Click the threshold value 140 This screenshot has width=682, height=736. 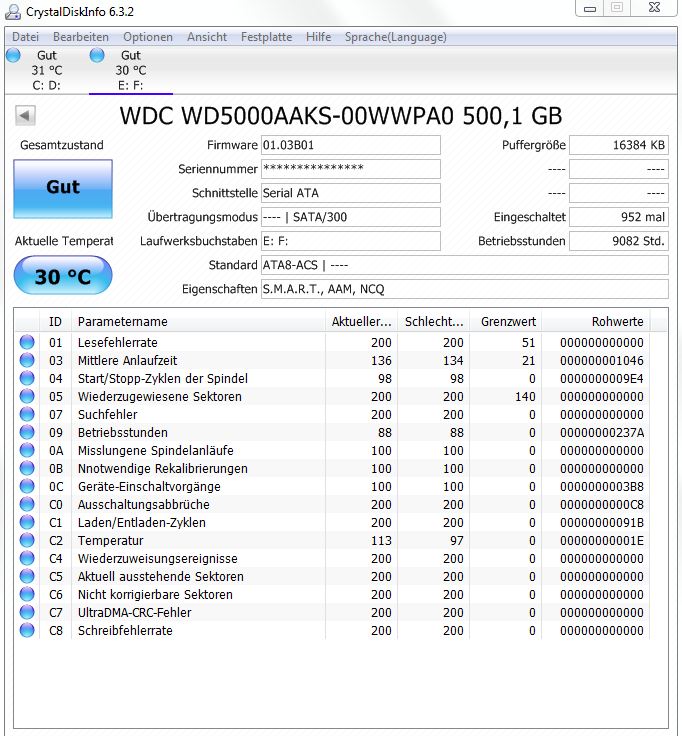(525, 397)
